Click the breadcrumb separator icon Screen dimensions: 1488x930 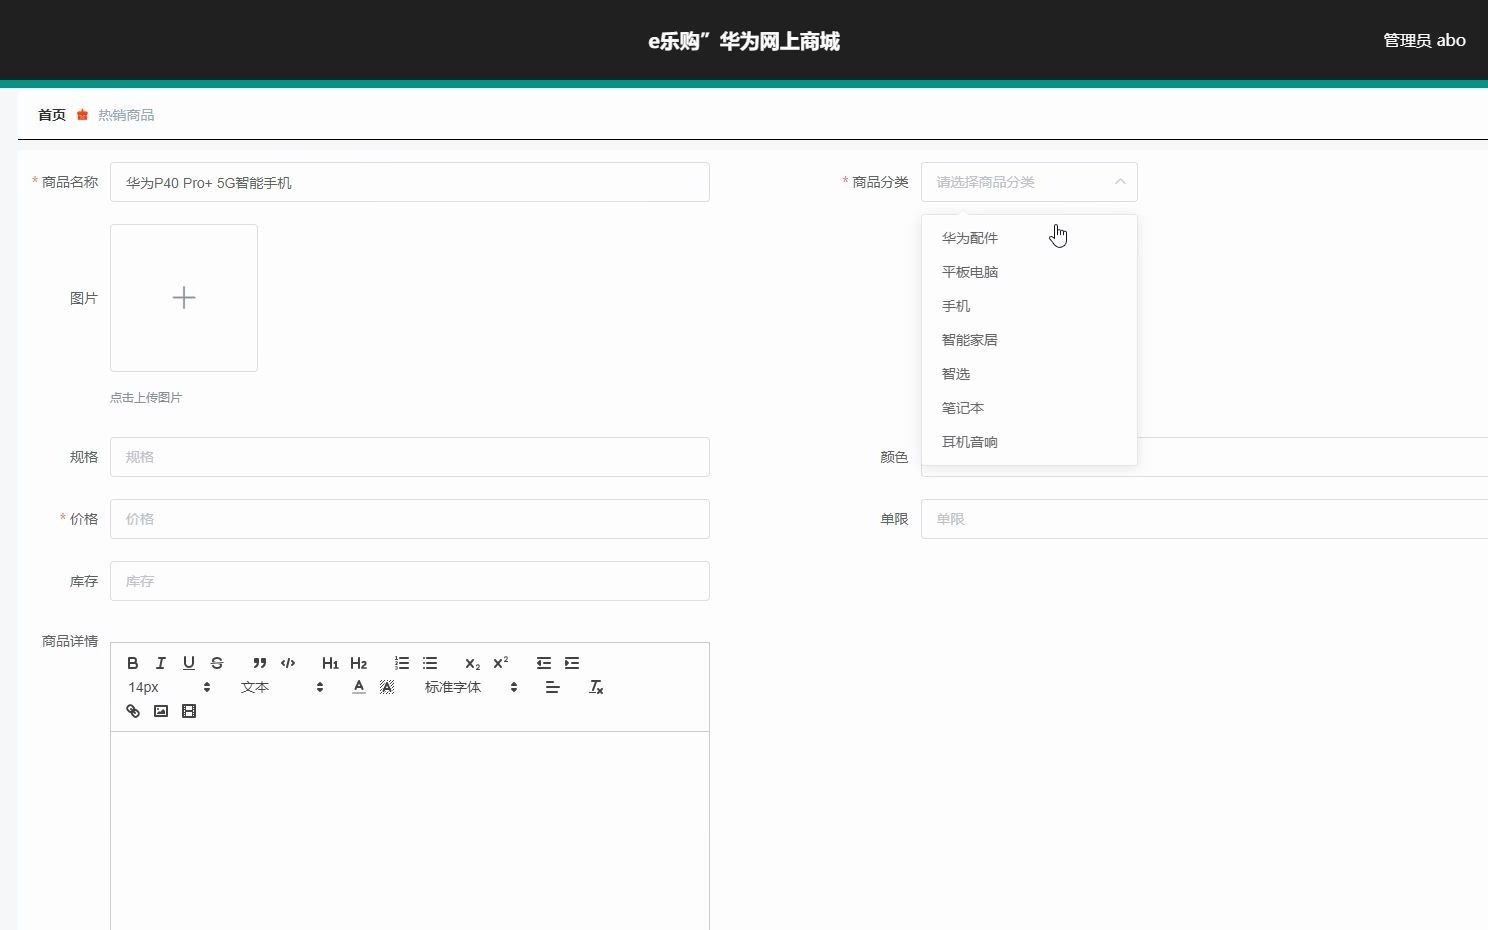pyautogui.click(x=83, y=115)
